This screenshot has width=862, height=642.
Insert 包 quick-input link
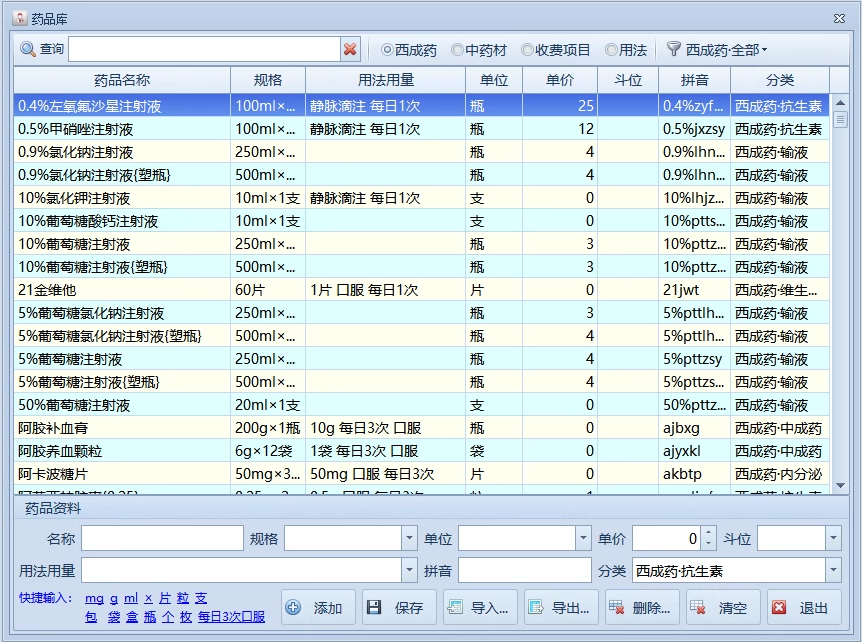point(92,617)
